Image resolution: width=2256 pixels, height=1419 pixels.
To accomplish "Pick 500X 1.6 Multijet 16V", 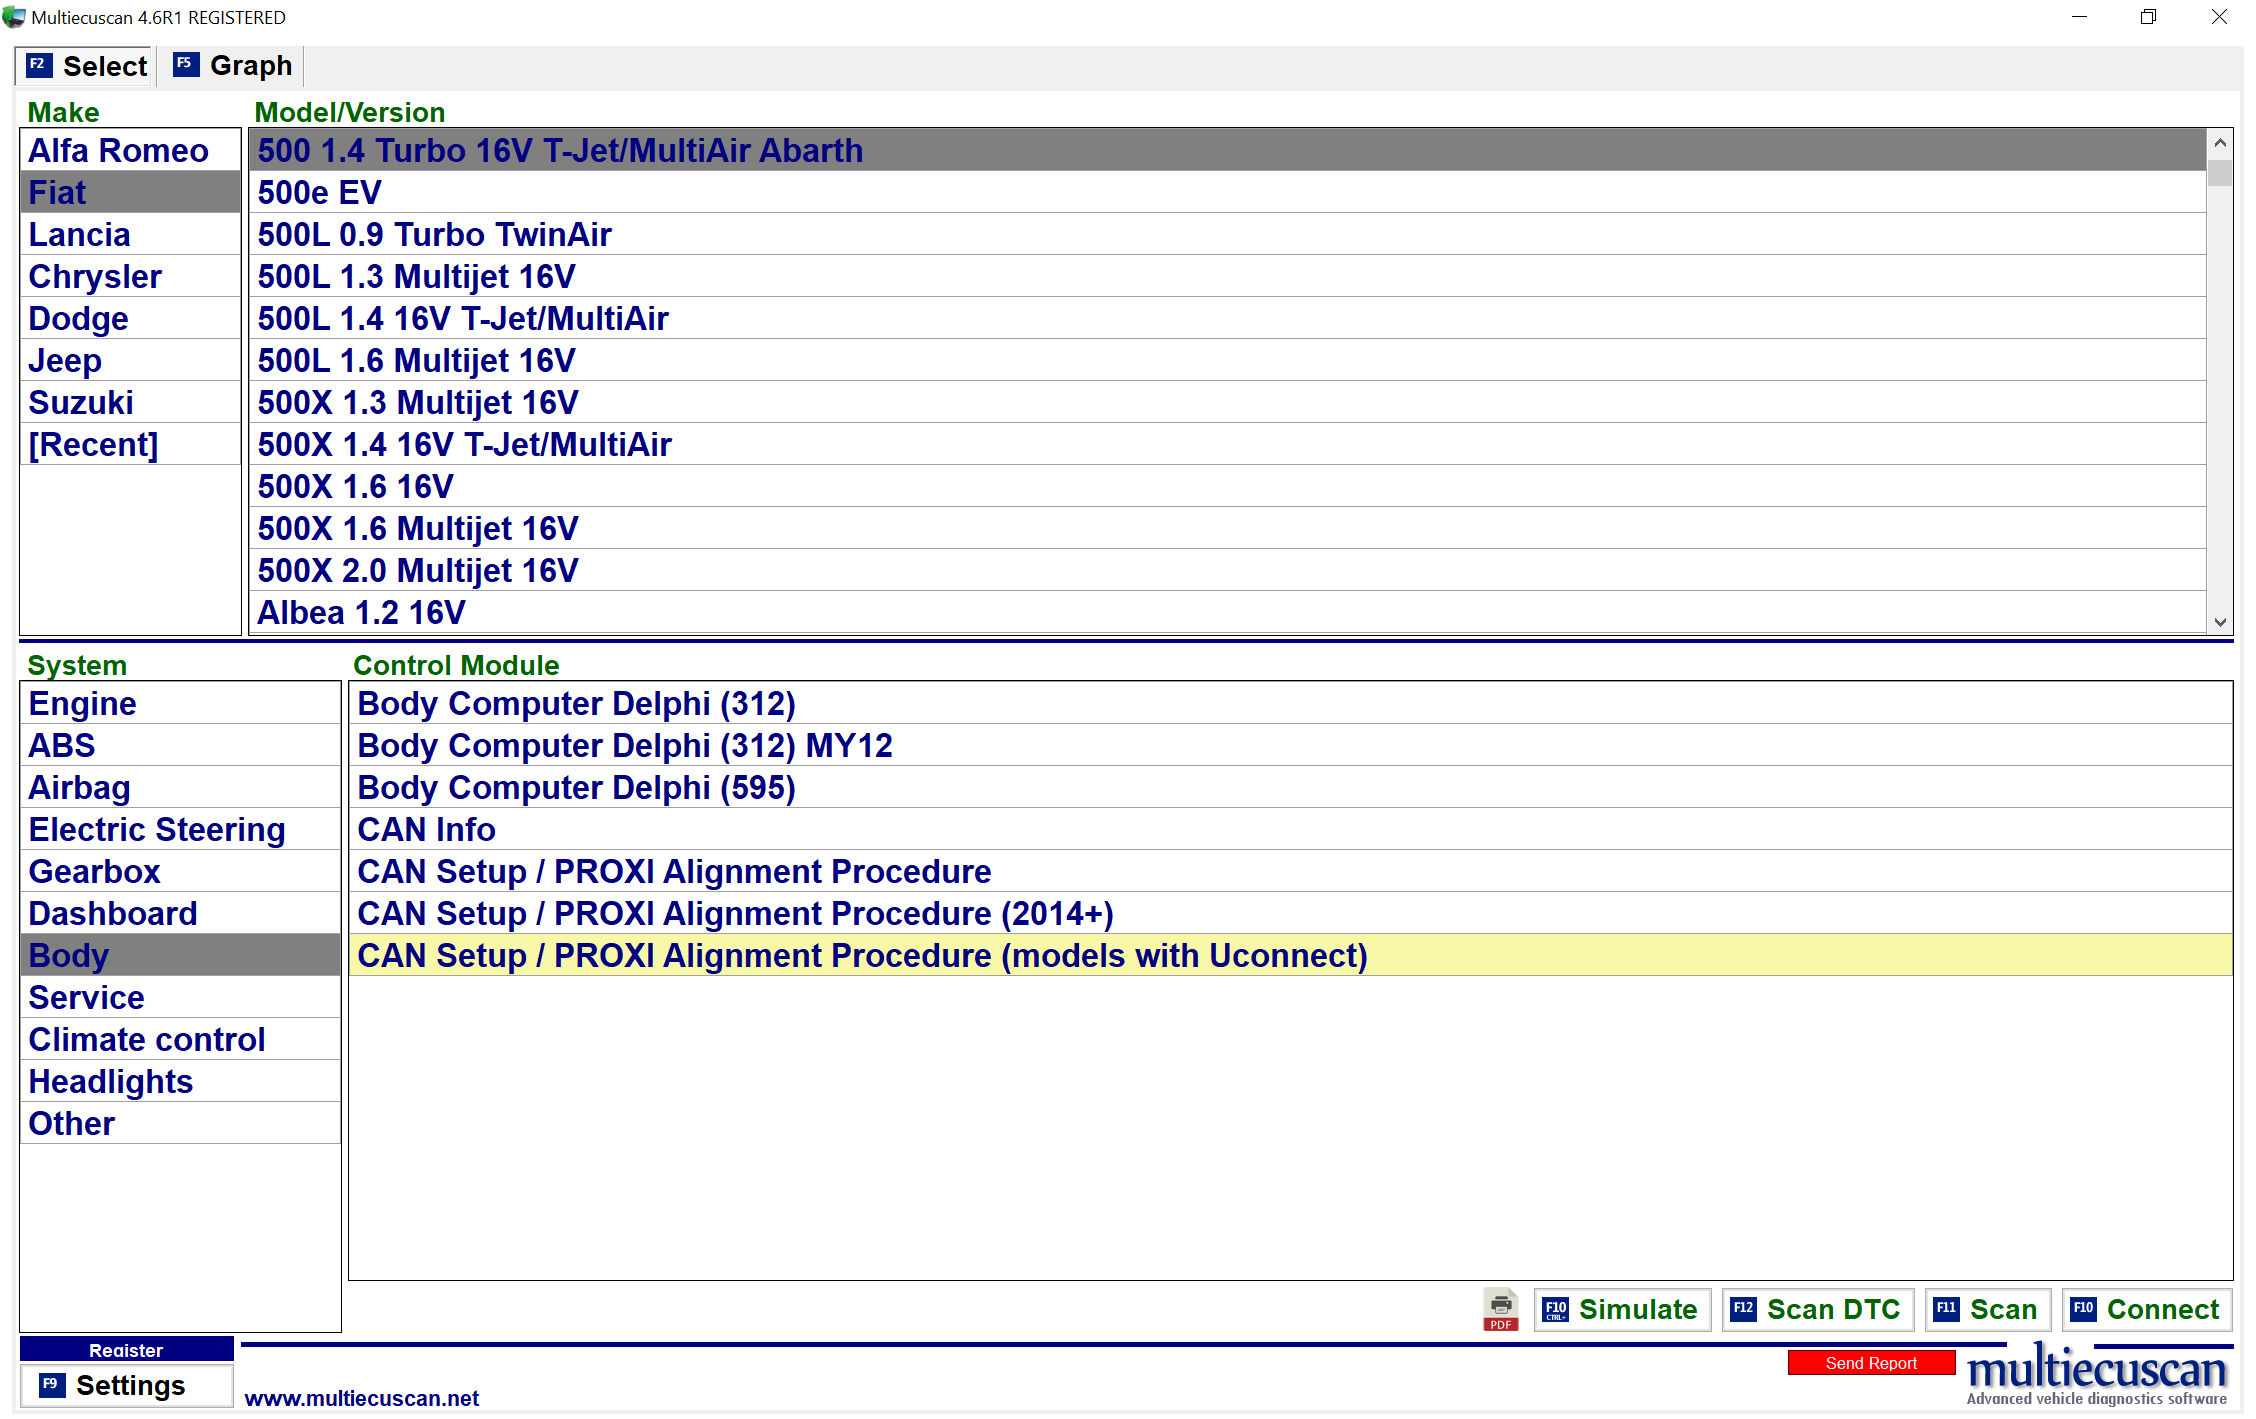I will (1227, 528).
